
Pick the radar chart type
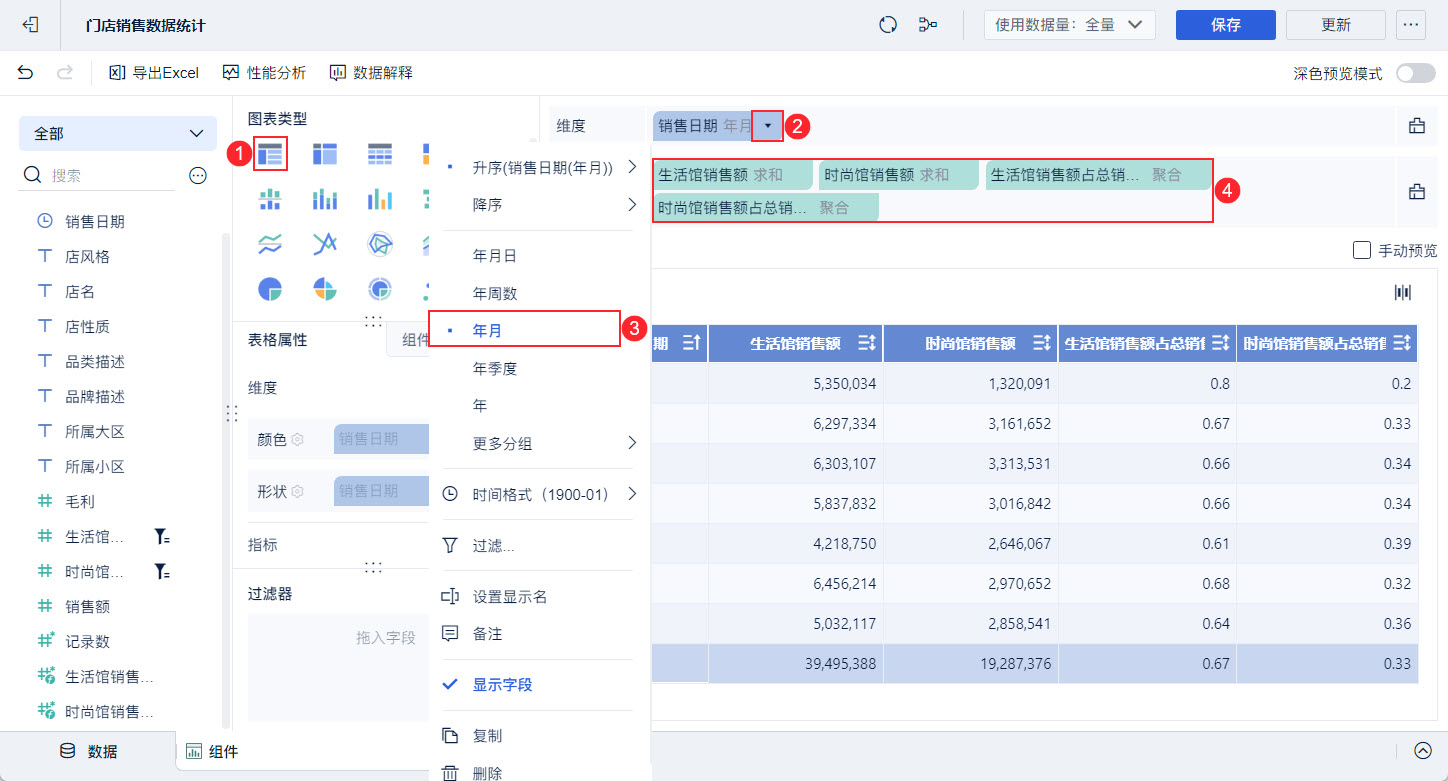(x=380, y=243)
